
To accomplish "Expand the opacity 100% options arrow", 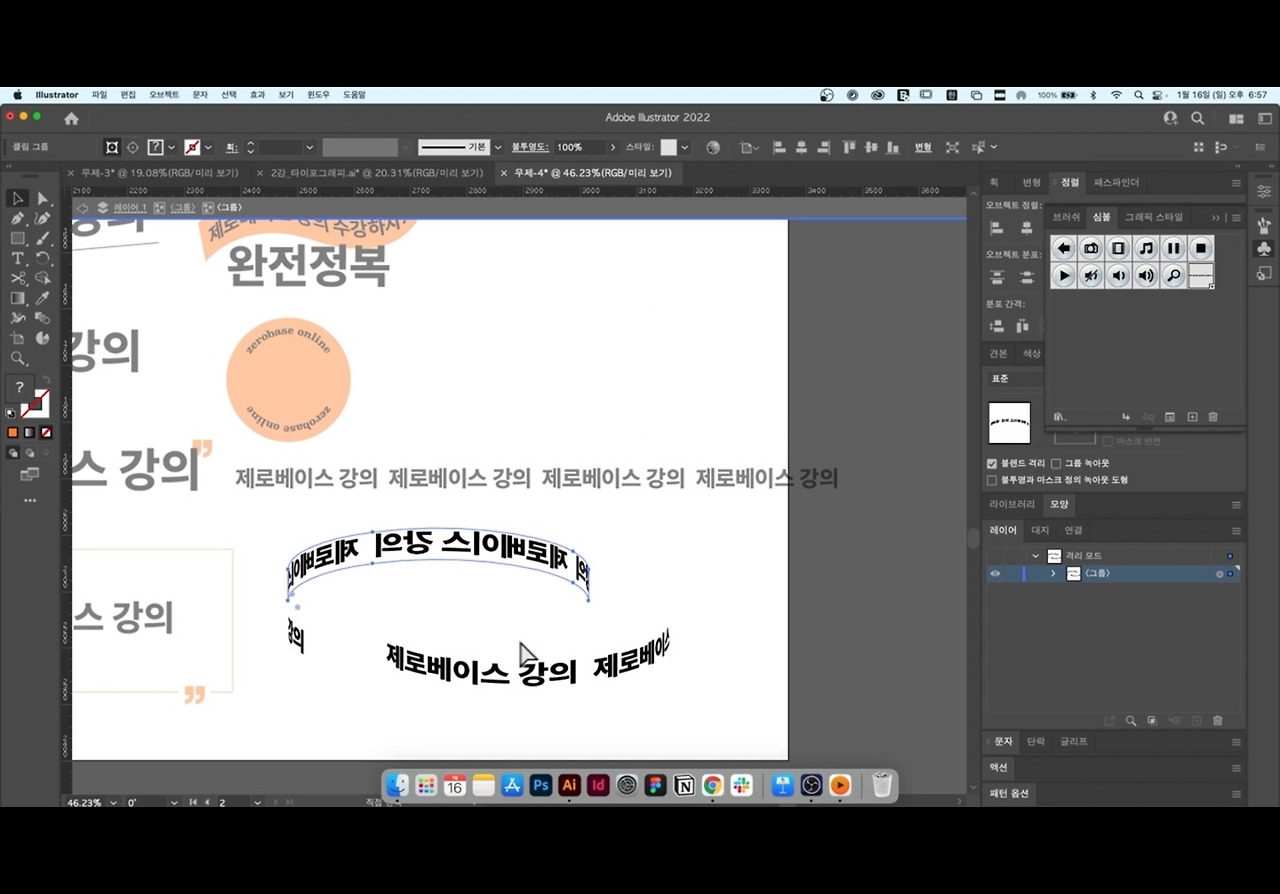I will (x=613, y=147).
